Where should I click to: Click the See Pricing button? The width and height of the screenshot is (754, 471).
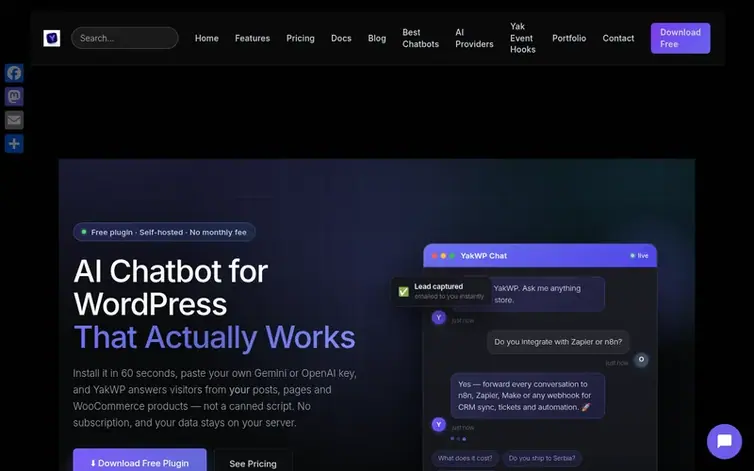point(253,461)
